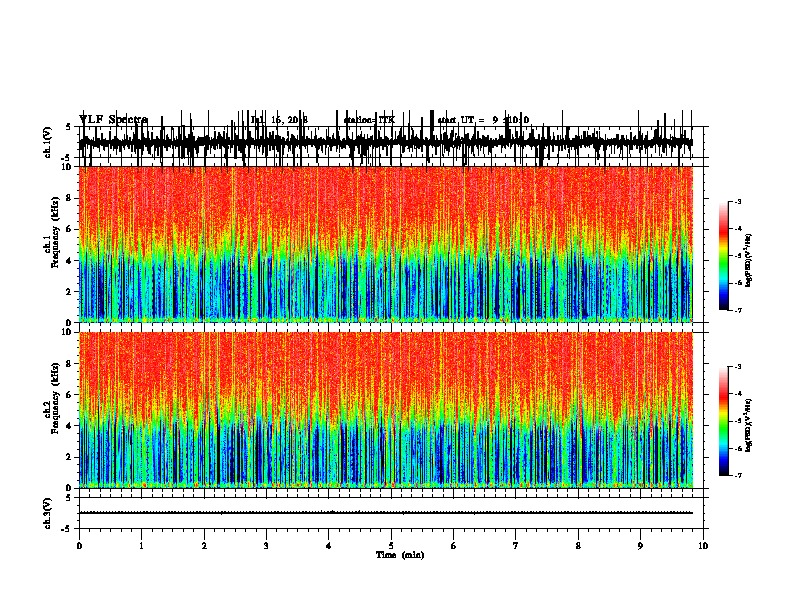Click the '-7' label on ch.2 color bar

pyautogui.click(x=738, y=475)
